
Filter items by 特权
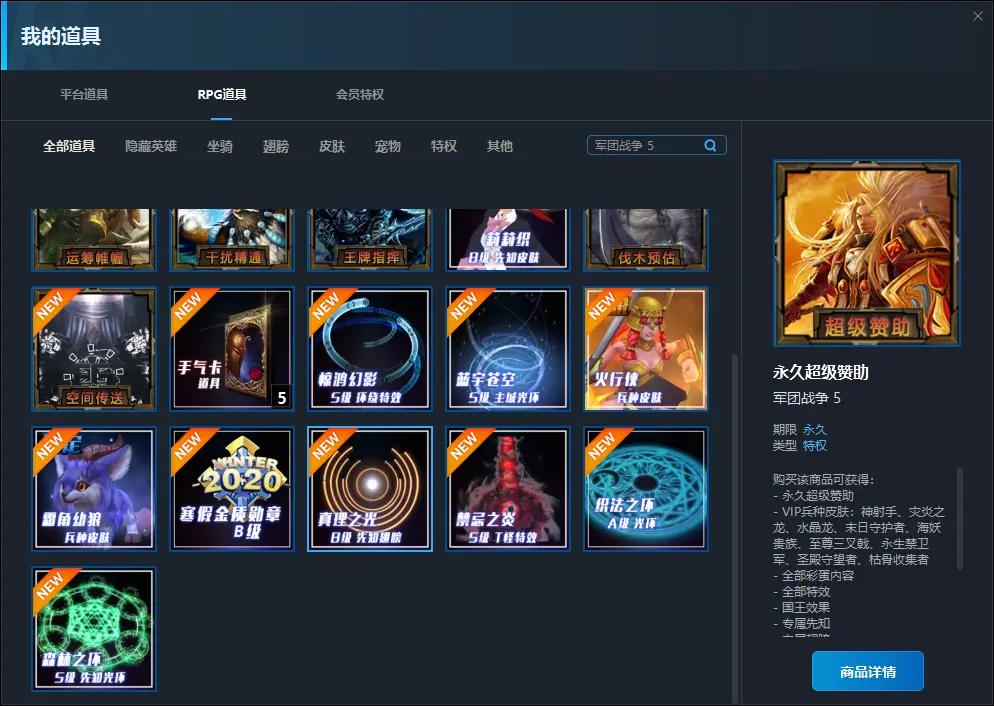pos(444,146)
